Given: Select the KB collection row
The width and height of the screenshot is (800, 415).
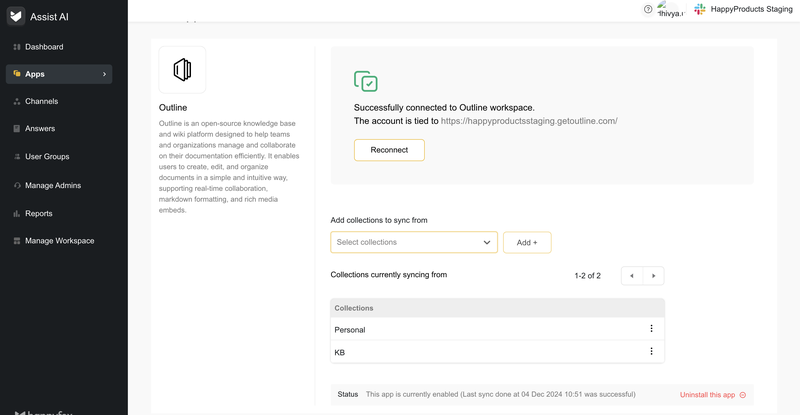Looking at the screenshot, I should point(497,352).
